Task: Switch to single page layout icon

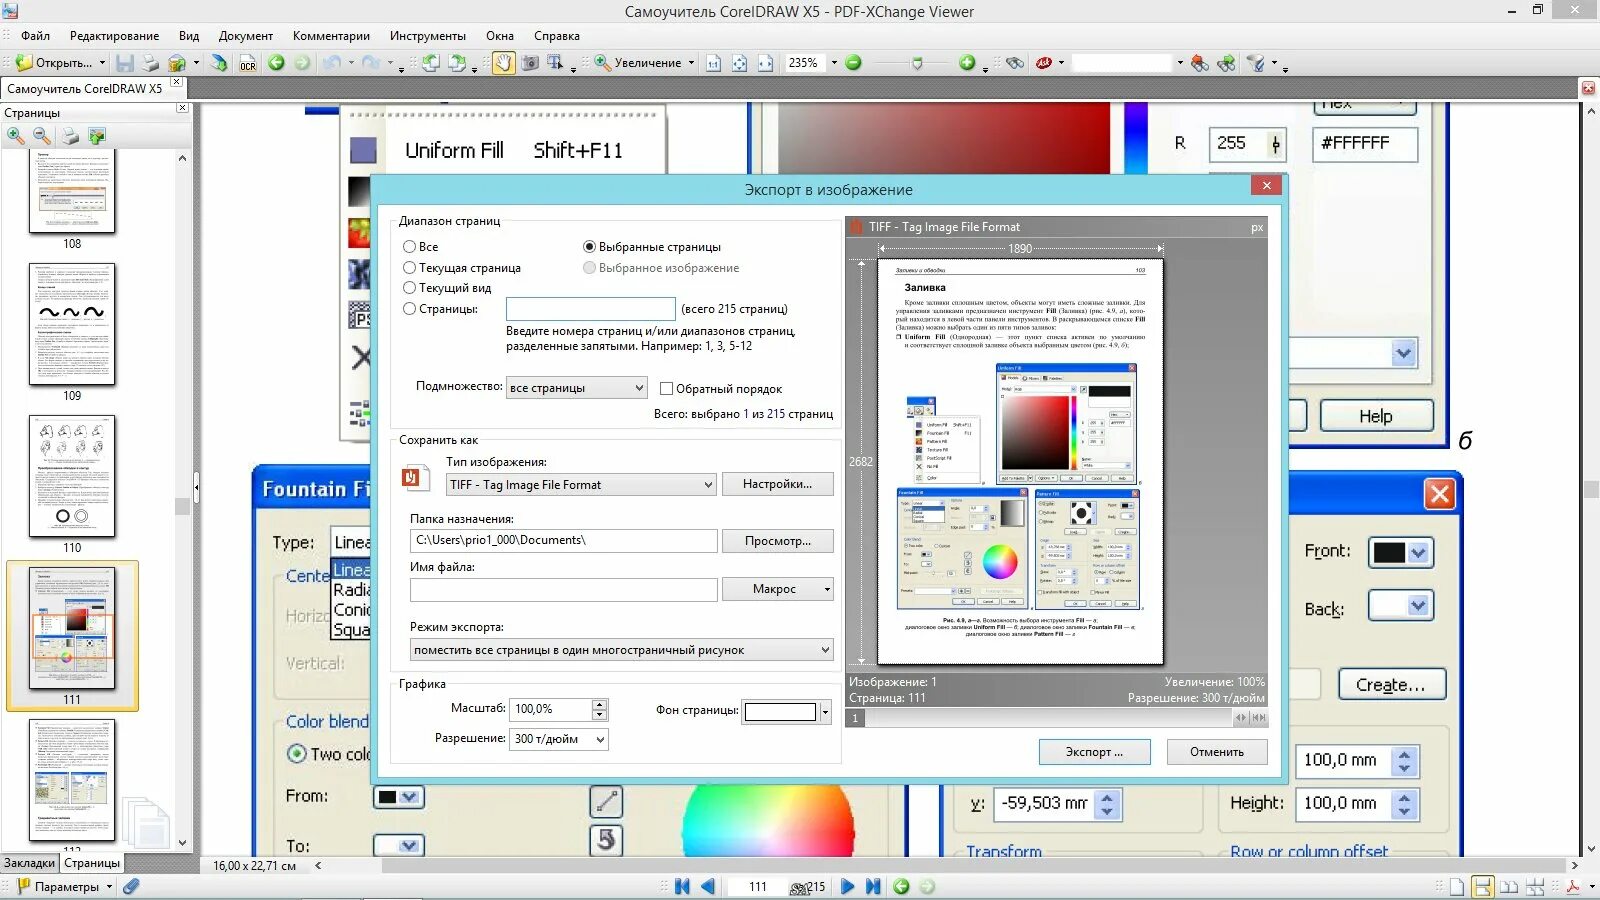Action: coord(1457,886)
